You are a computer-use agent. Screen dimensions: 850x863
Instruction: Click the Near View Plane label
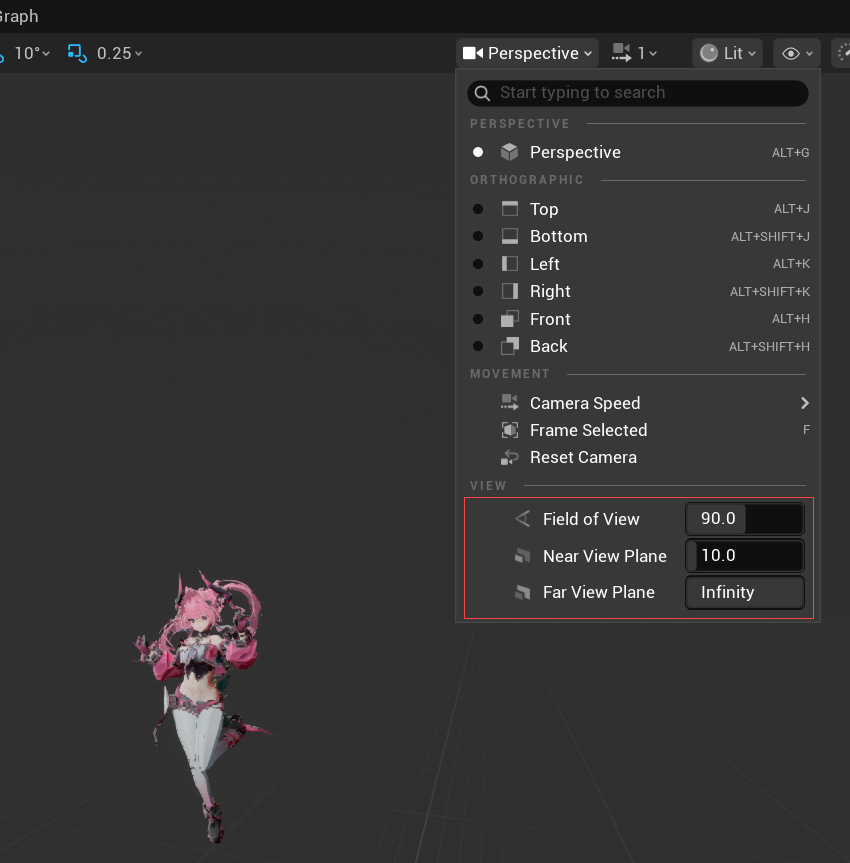604,556
